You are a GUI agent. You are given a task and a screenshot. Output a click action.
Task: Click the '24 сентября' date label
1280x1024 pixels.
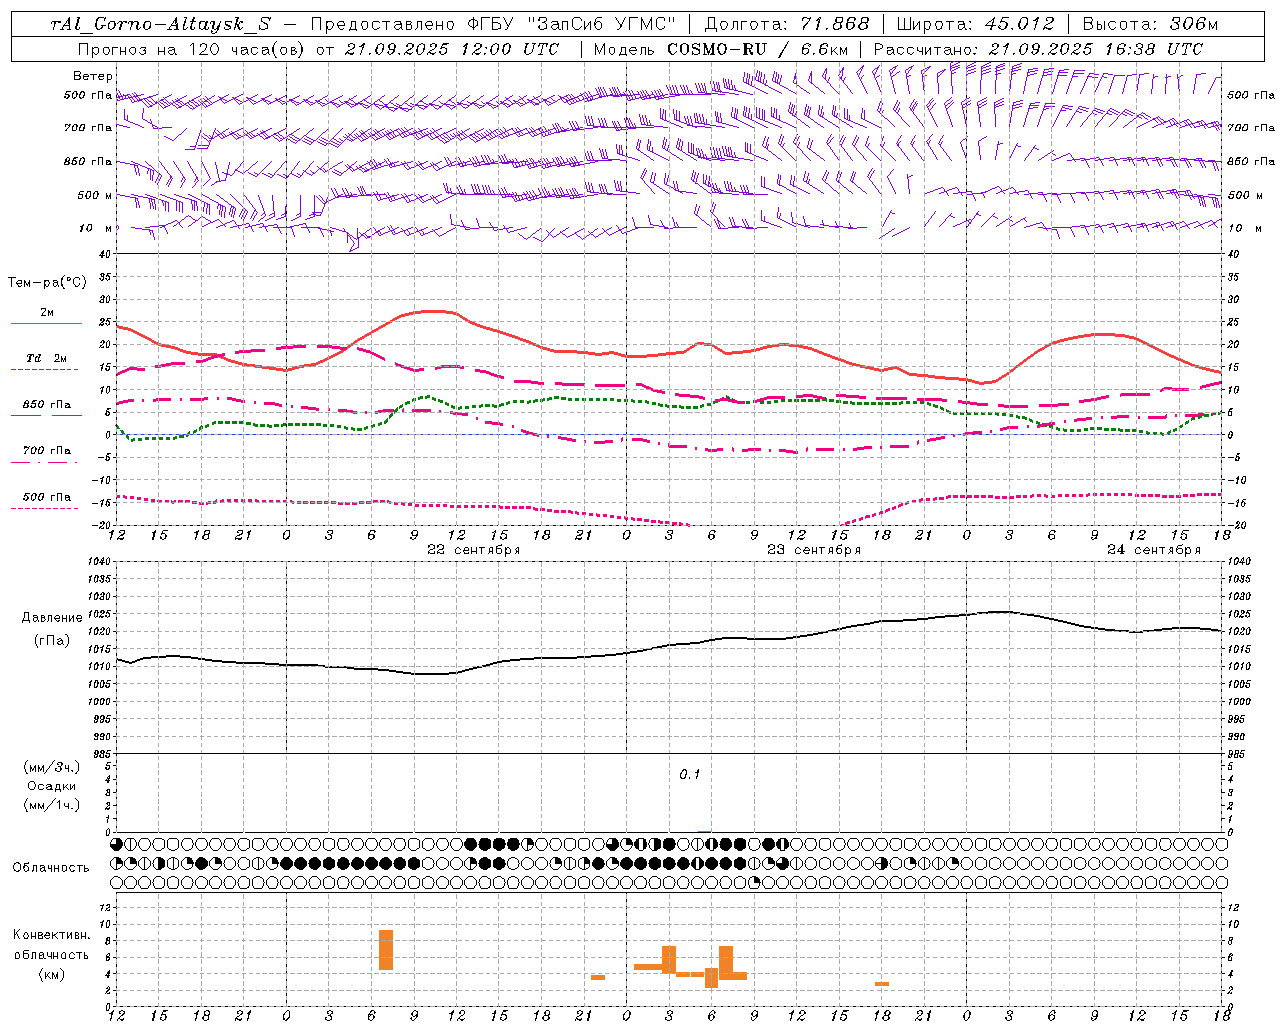pyautogui.click(x=1154, y=550)
